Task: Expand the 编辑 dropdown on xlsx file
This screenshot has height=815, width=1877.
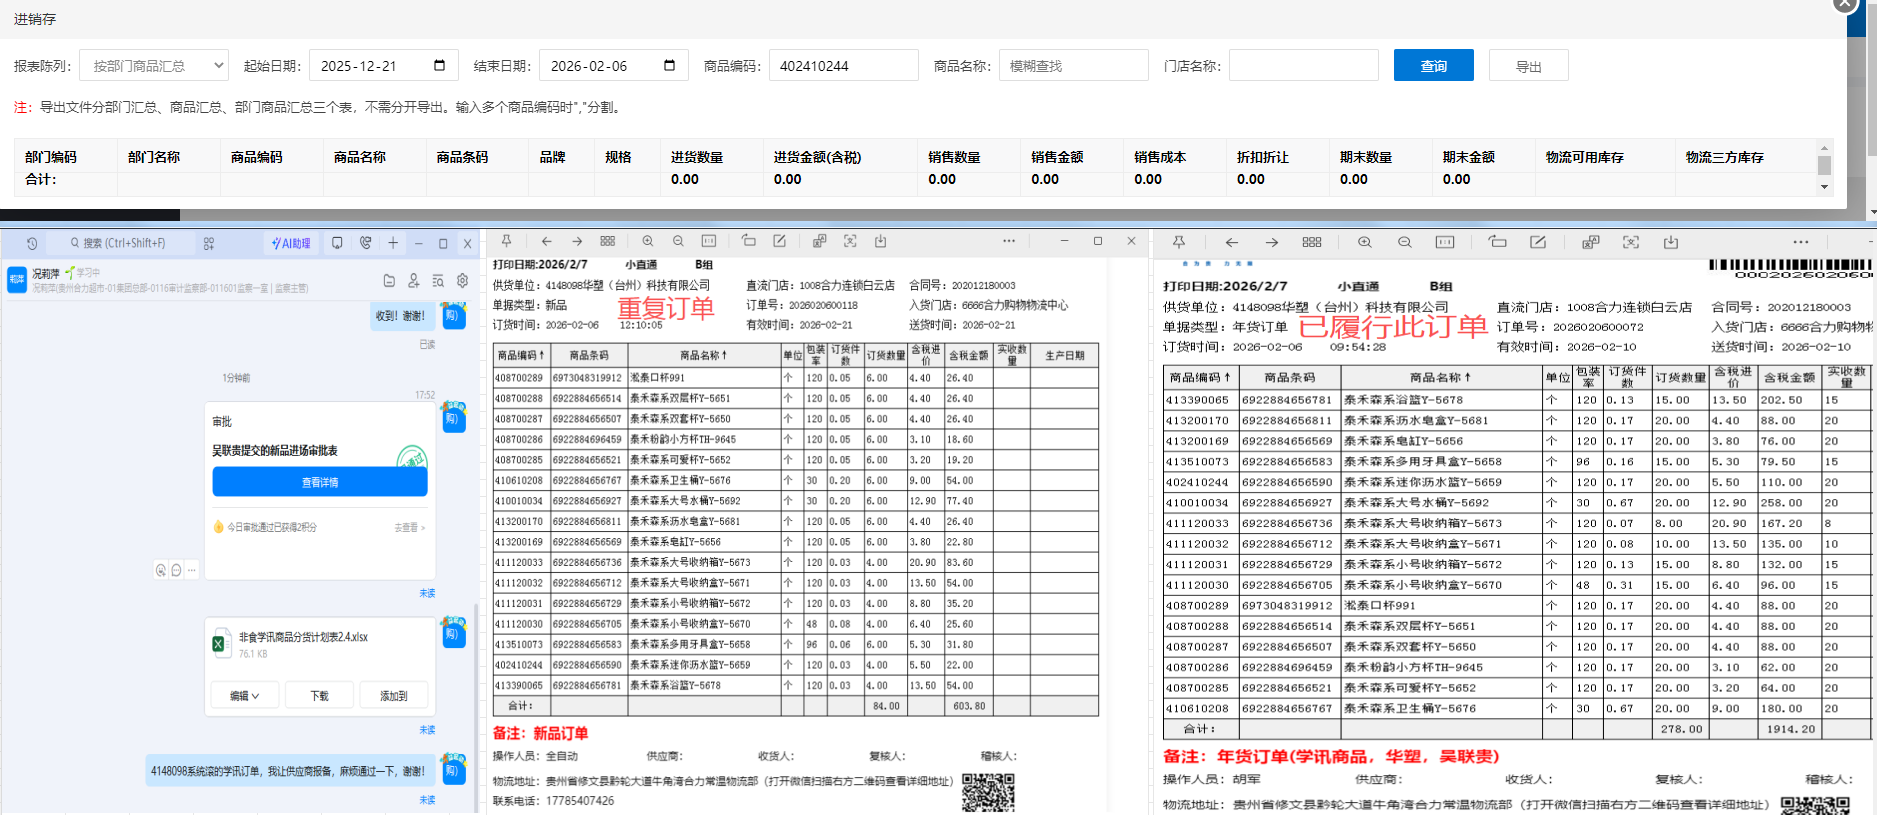Action: coord(245,696)
